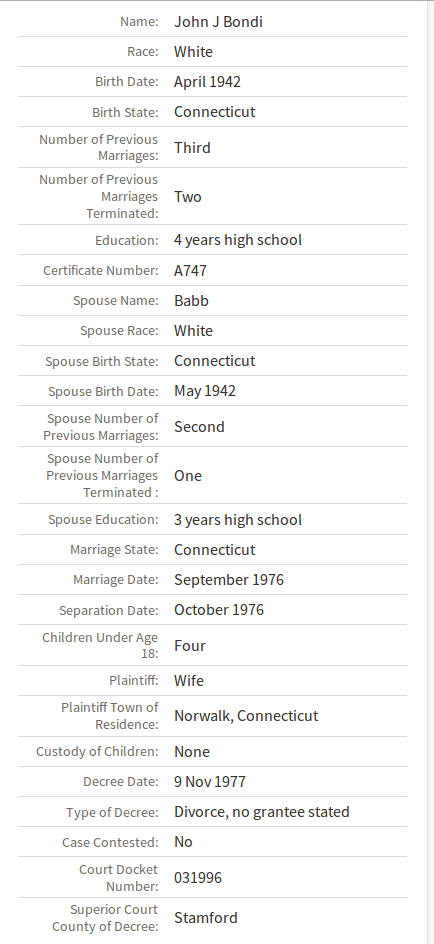Click the residence Norwalk, Connecticut
Screen dimensions: 434x944
[x=246, y=716]
